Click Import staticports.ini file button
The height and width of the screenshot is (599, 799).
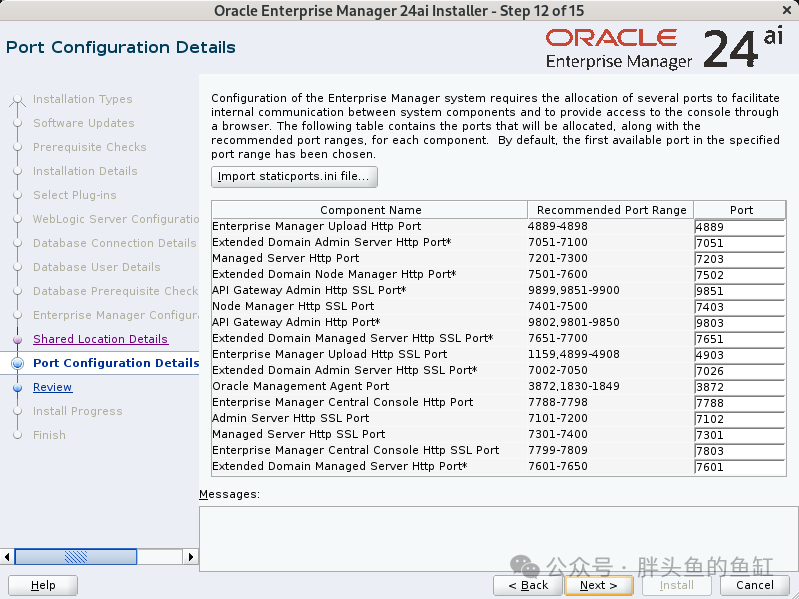[294, 177]
